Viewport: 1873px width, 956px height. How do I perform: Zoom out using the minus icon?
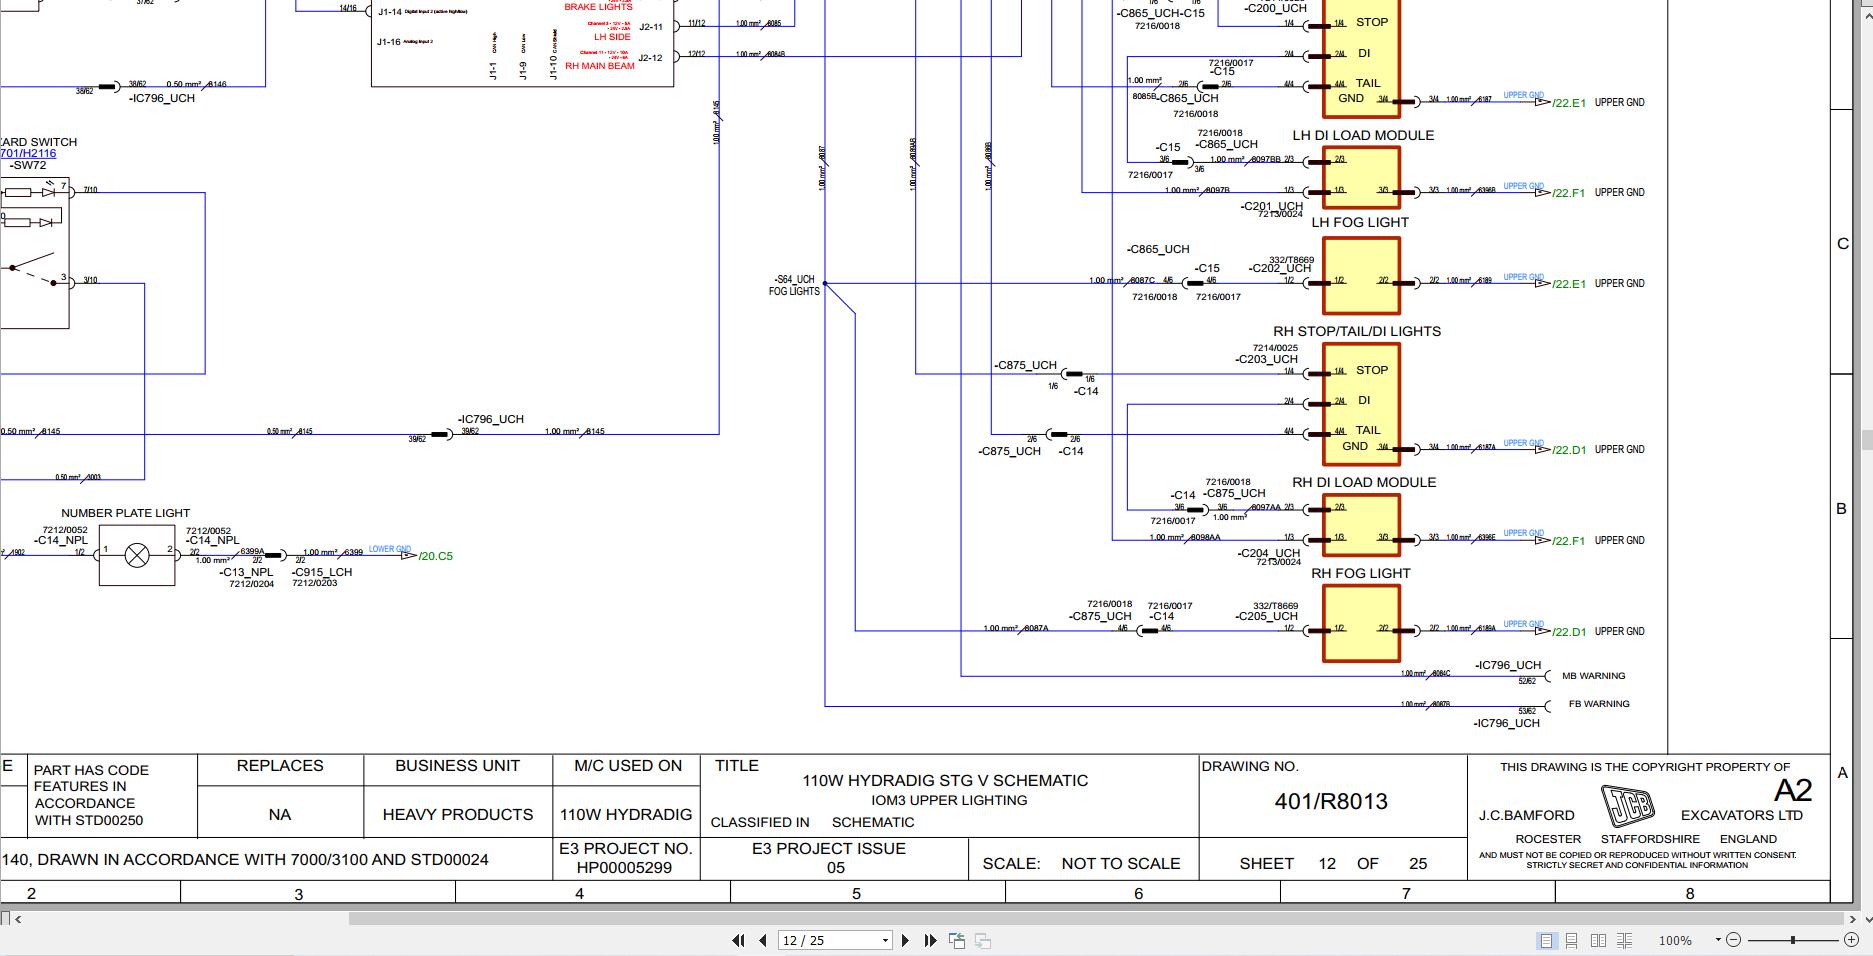tap(1732, 939)
